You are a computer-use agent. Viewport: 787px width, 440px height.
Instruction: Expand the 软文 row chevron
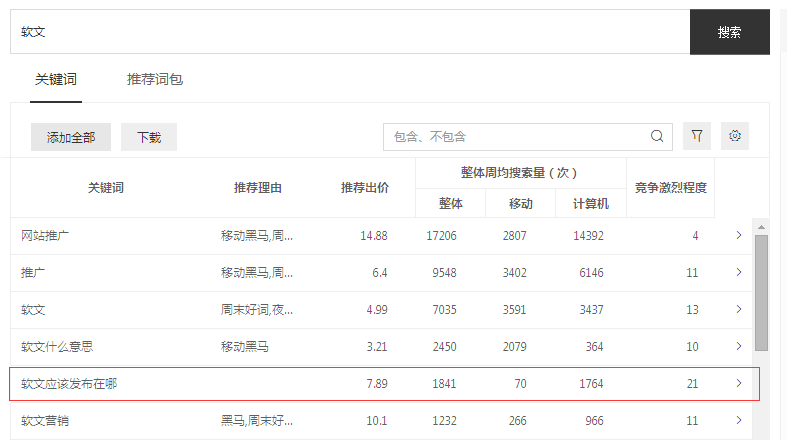[x=738, y=310]
